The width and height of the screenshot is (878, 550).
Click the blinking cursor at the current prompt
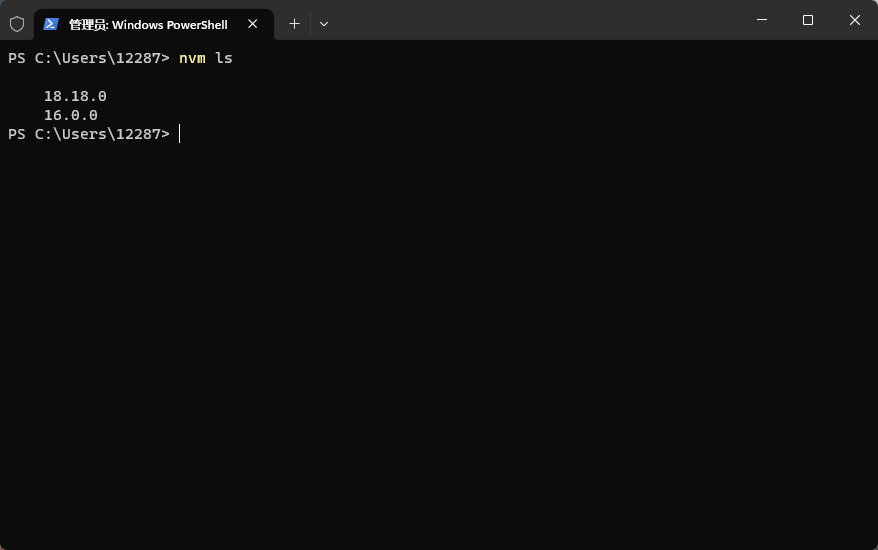(179, 134)
